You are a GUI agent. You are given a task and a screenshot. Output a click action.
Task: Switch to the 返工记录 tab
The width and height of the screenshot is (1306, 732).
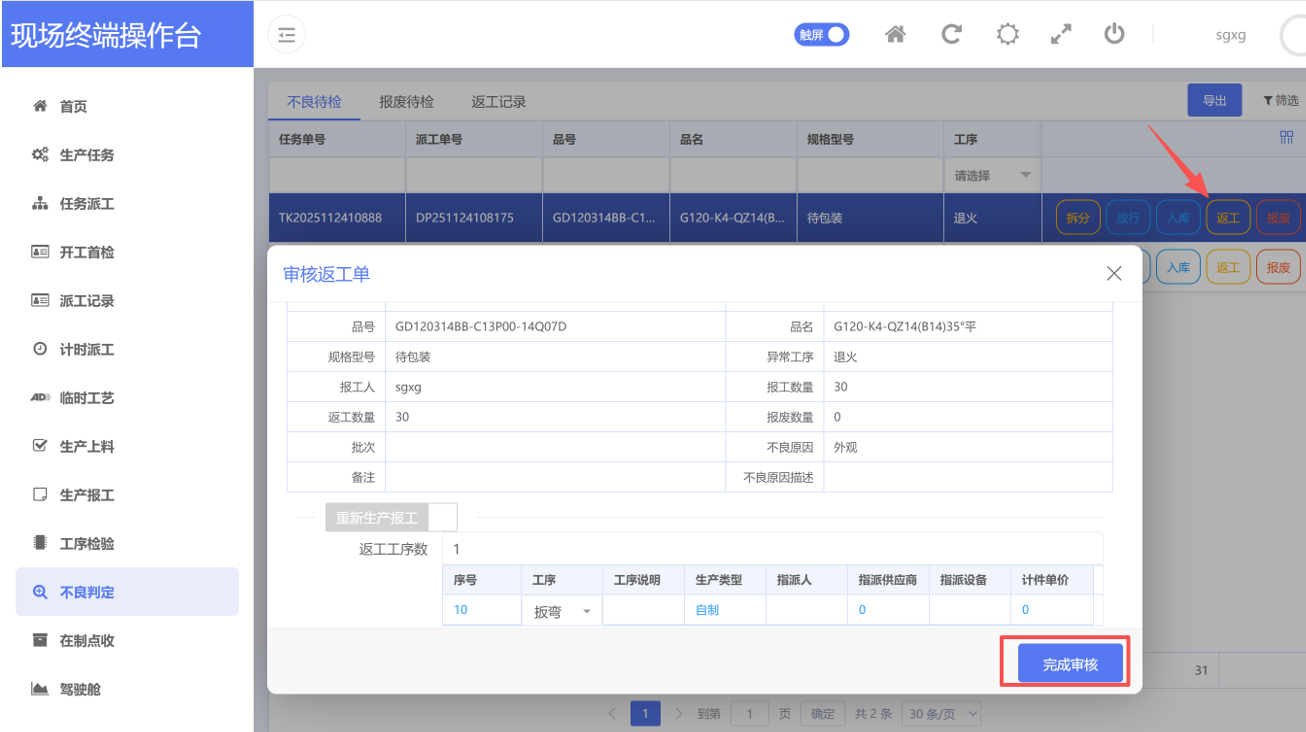(498, 102)
